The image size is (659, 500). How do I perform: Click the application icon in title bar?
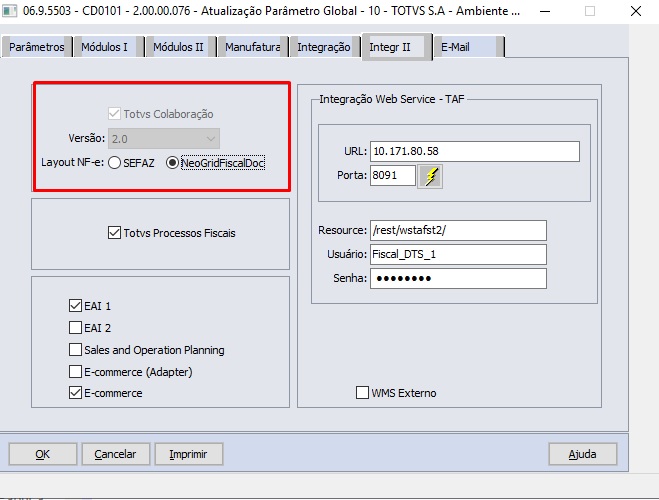click(9, 11)
